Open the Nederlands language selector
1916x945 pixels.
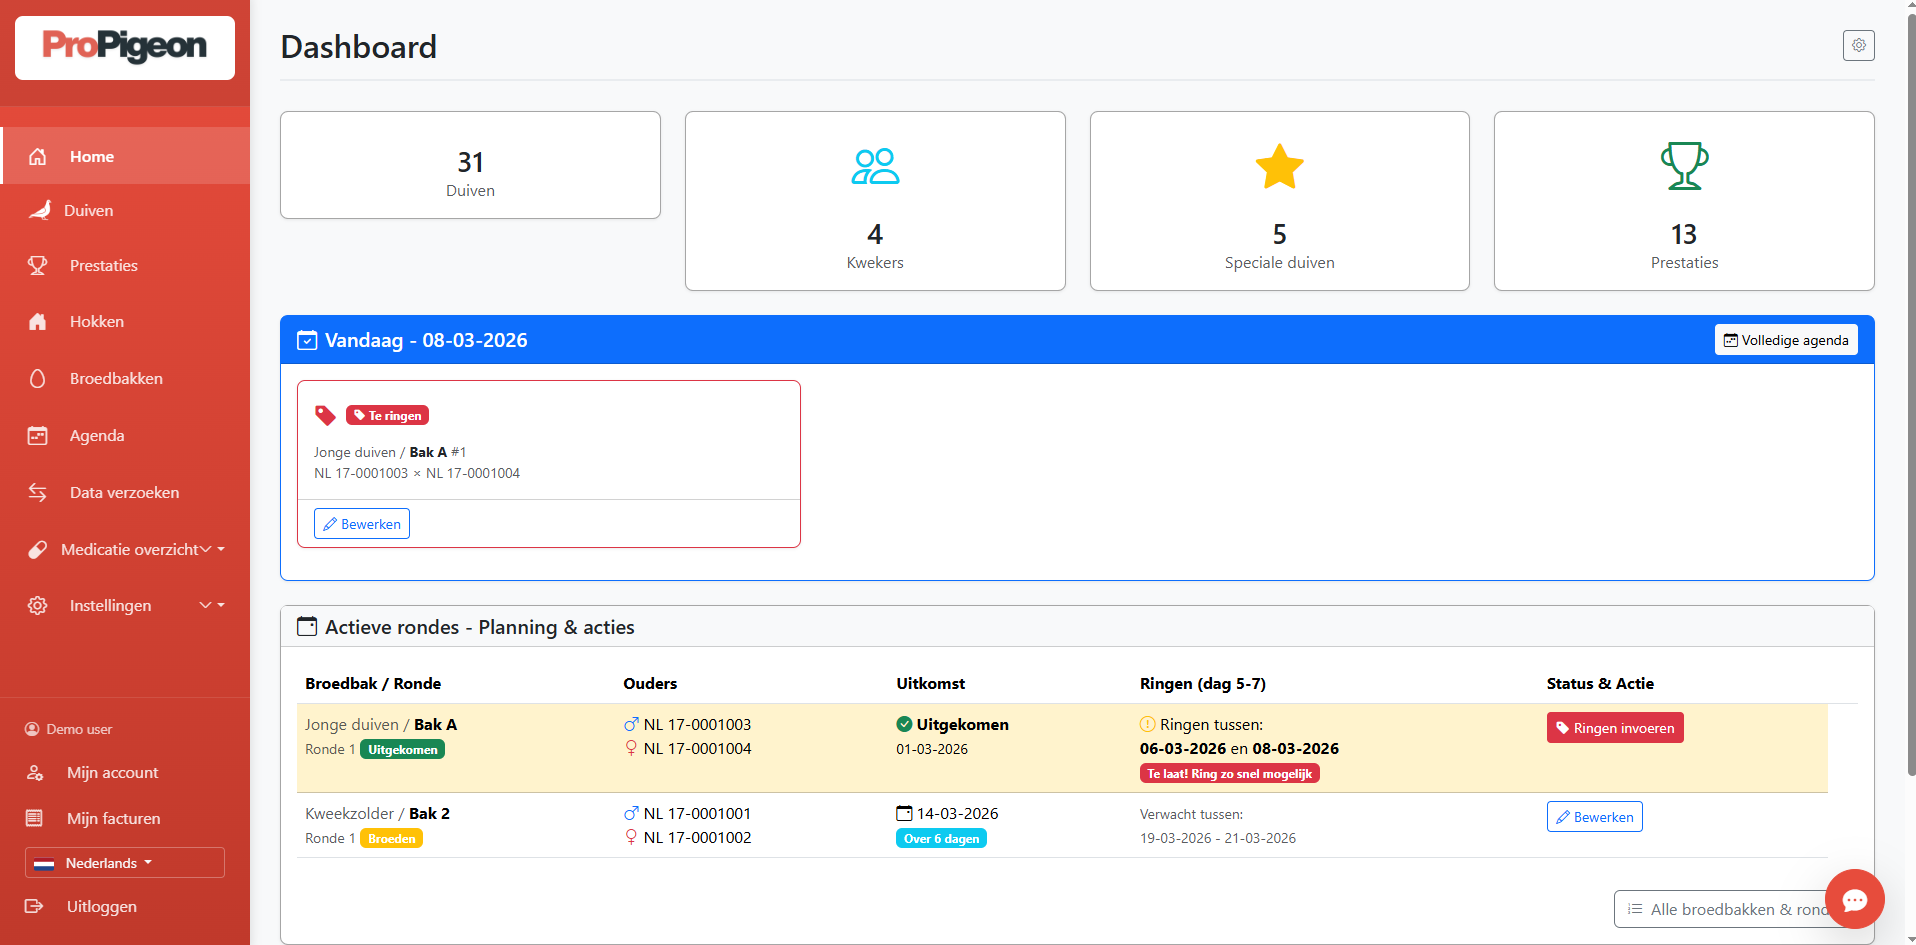pyautogui.click(x=124, y=862)
